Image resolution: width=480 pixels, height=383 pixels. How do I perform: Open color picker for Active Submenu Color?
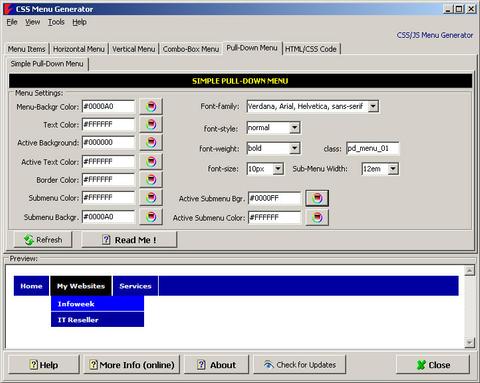317,218
